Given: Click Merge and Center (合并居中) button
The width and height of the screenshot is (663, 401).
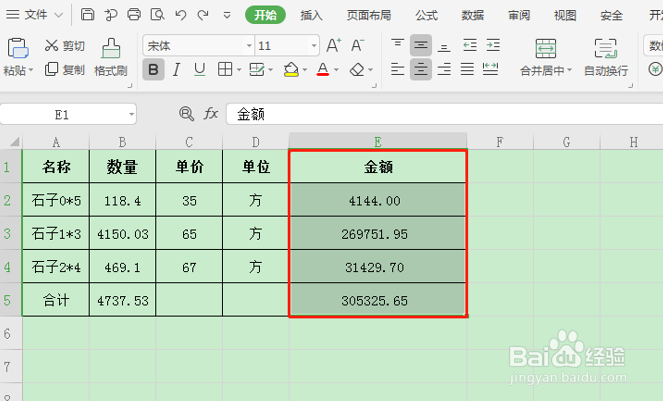Looking at the screenshot, I should coord(545,57).
